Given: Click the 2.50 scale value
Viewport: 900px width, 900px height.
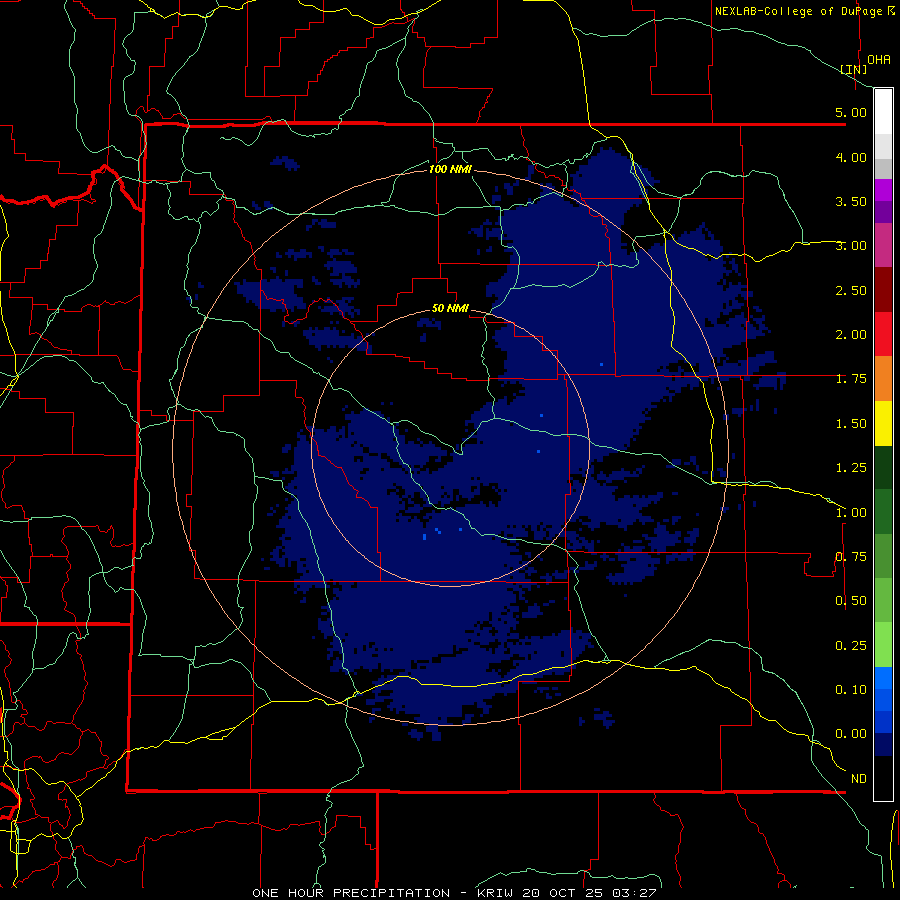Looking at the screenshot, I should [x=851, y=290].
